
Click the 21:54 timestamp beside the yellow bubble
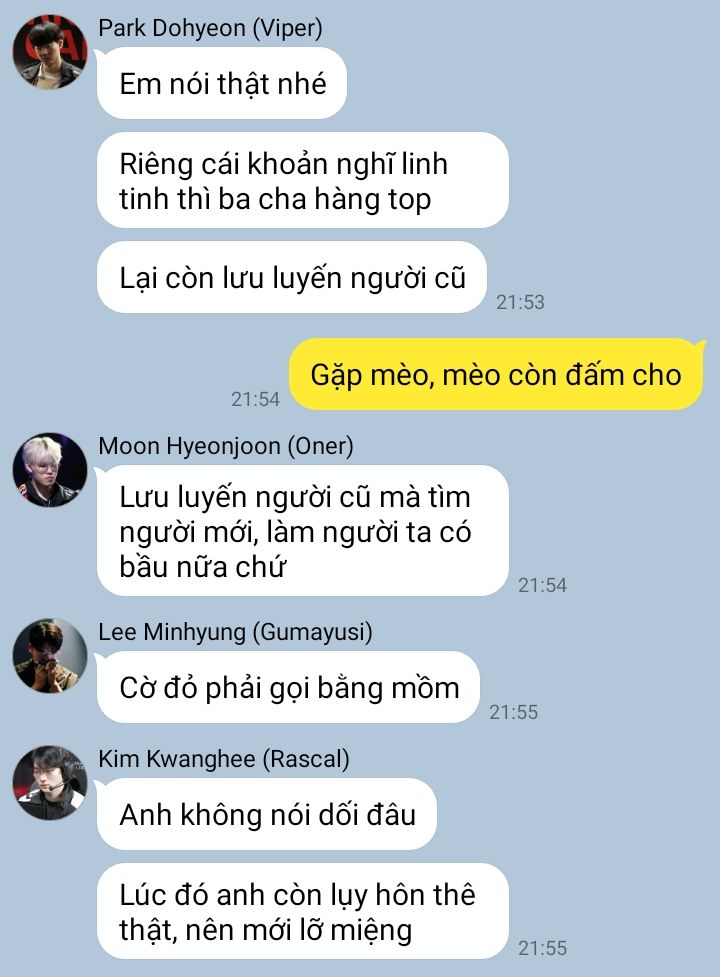(255, 399)
